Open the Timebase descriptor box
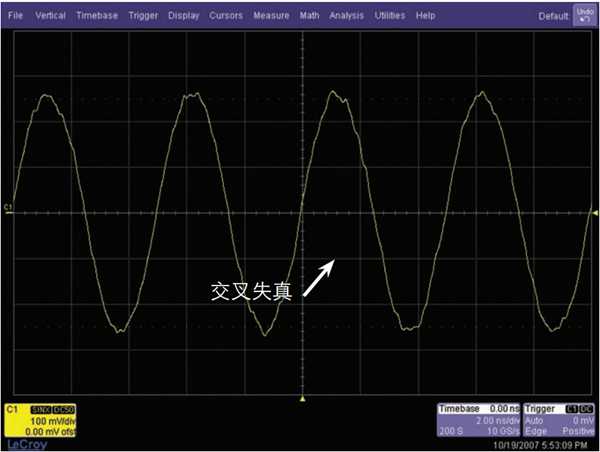The width and height of the screenshot is (600, 452). (x=479, y=420)
